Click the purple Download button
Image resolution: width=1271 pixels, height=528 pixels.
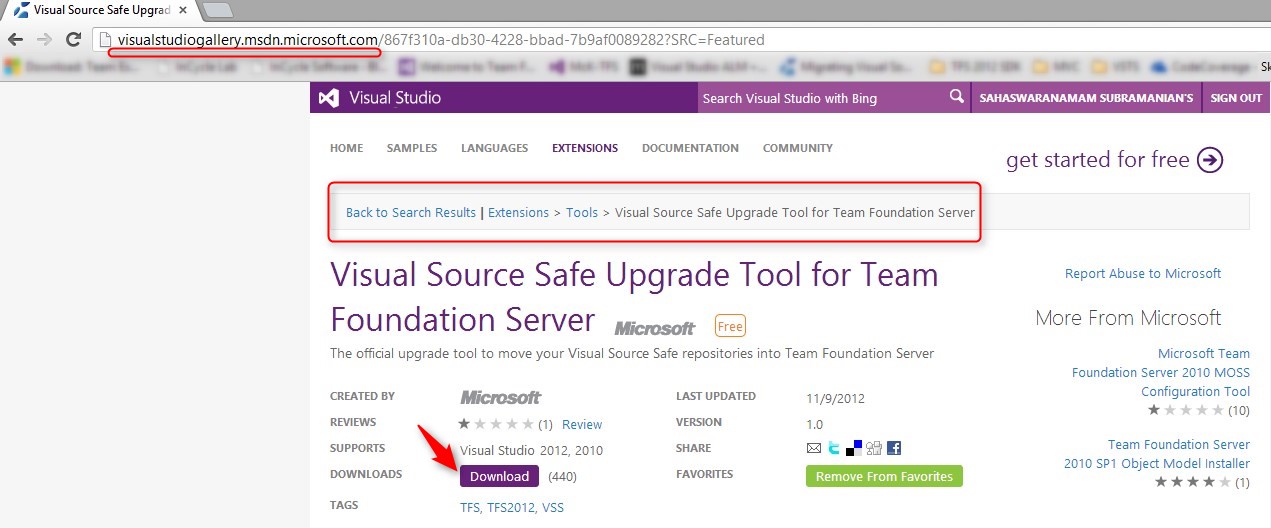tap(499, 476)
